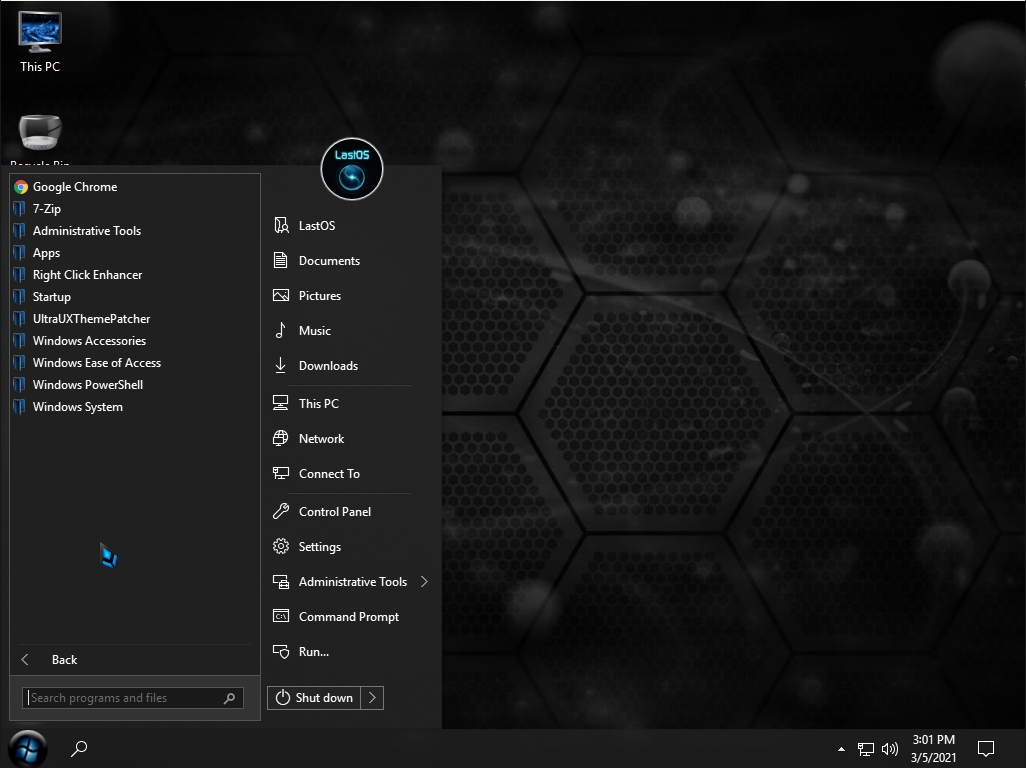Click the Control Panel wrench icon
The width and height of the screenshot is (1026, 768).
tap(281, 512)
